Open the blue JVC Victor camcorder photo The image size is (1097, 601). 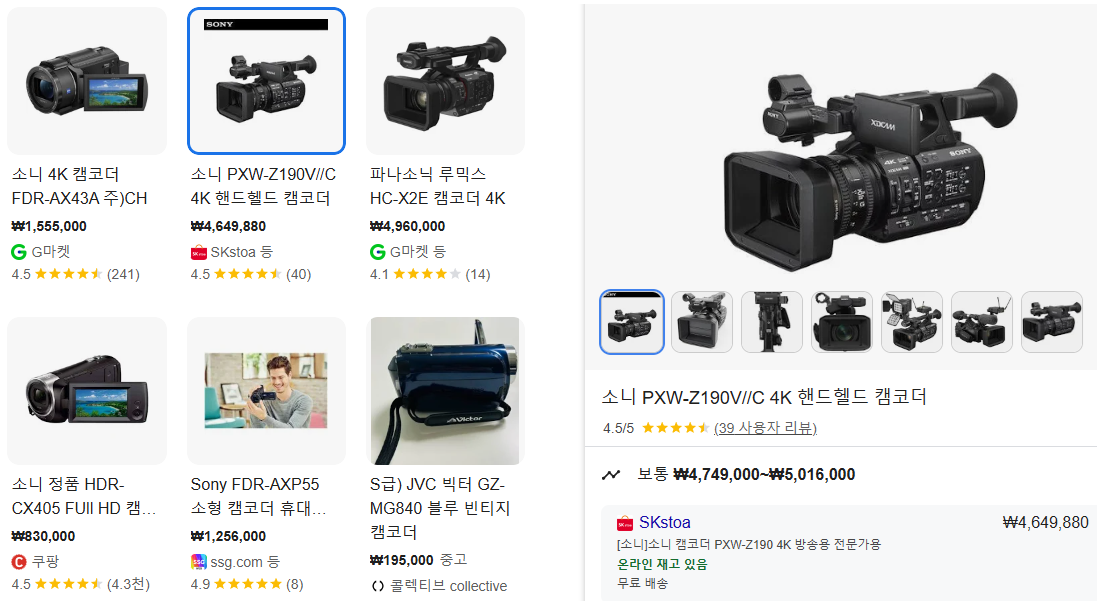pos(446,390)
